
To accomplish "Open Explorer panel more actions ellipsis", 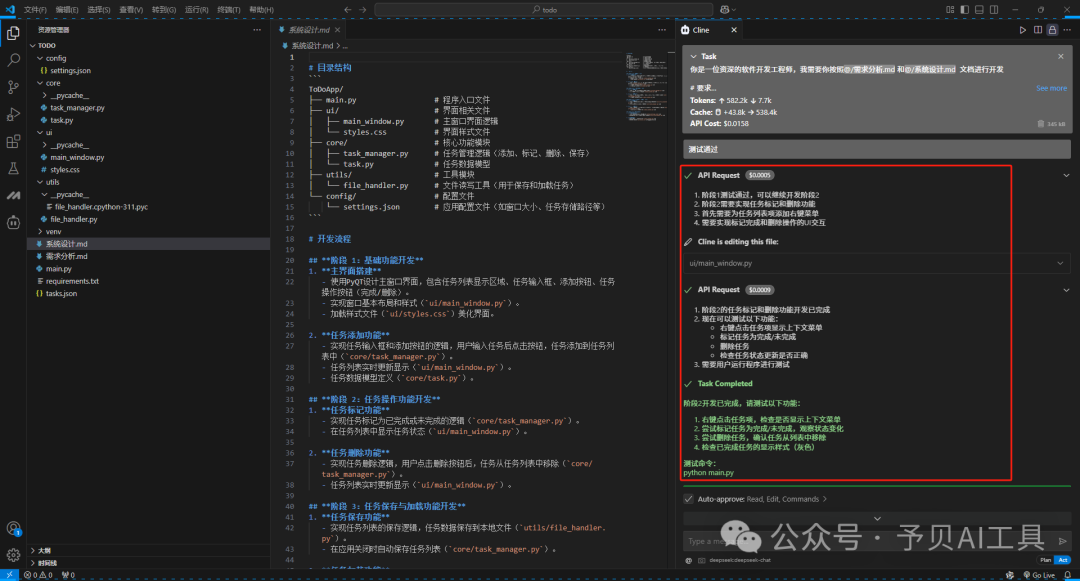I will click(257, 30).
